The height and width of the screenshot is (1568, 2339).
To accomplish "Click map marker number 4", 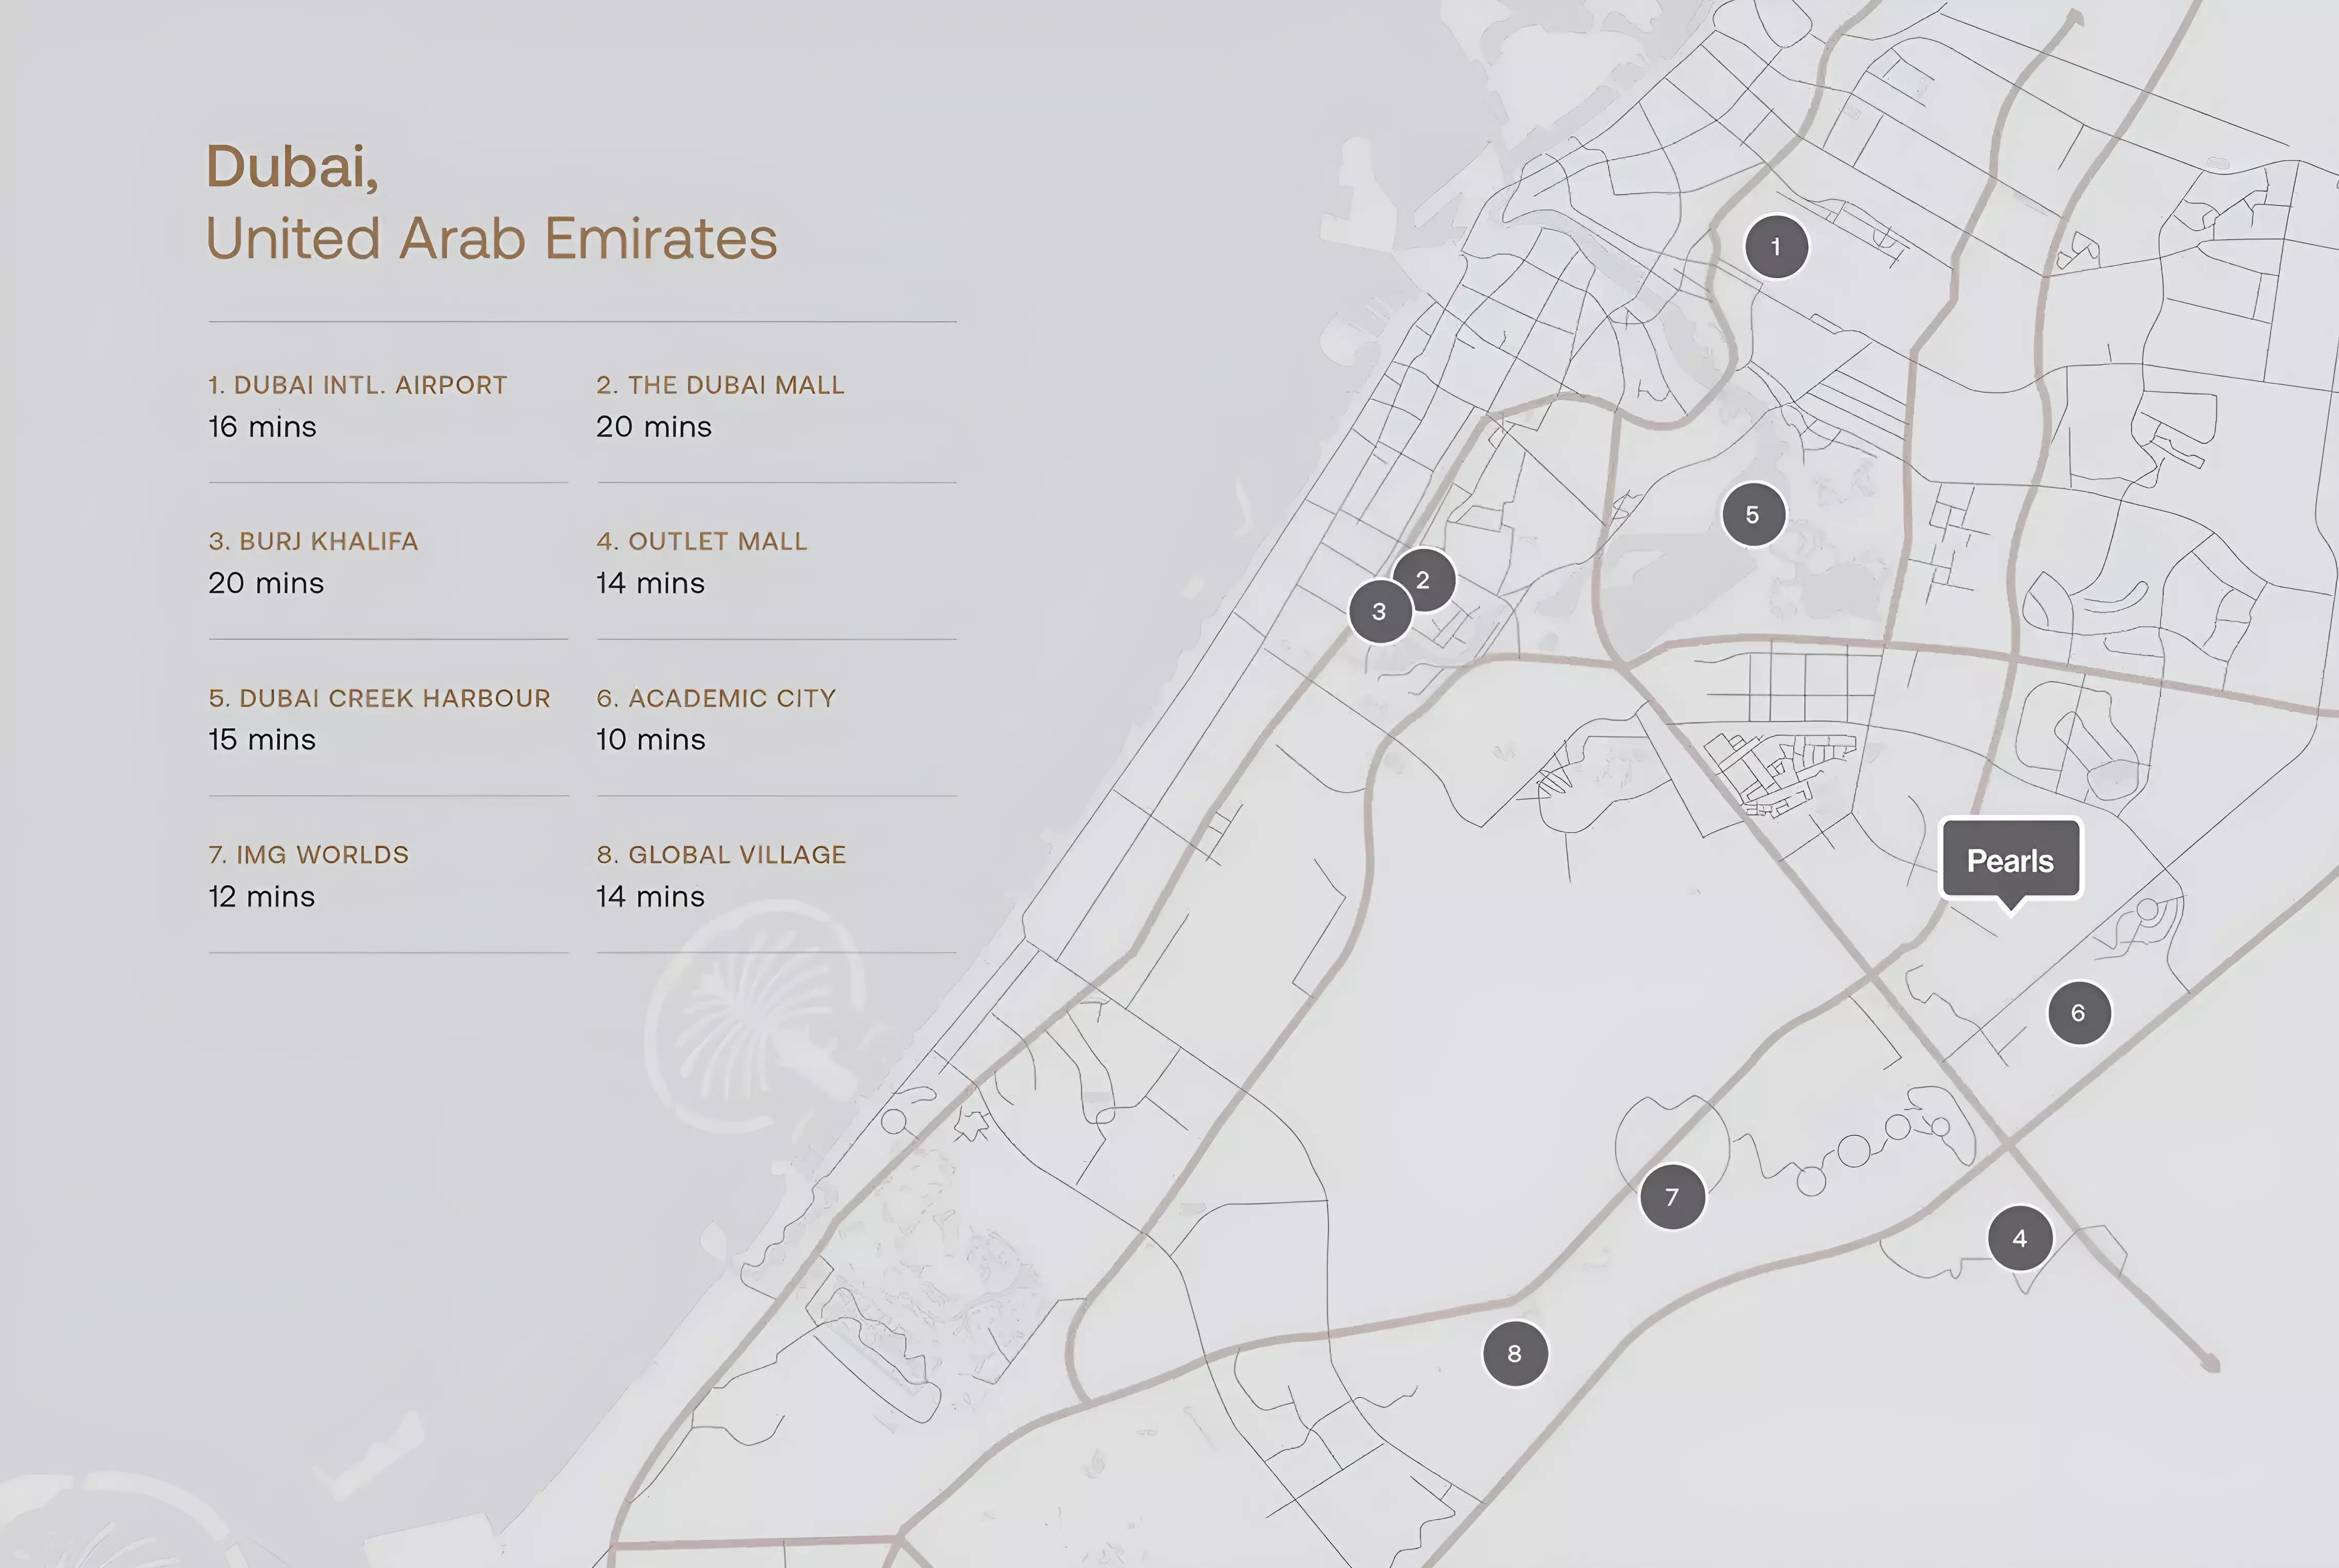I will point(2020,1238).
